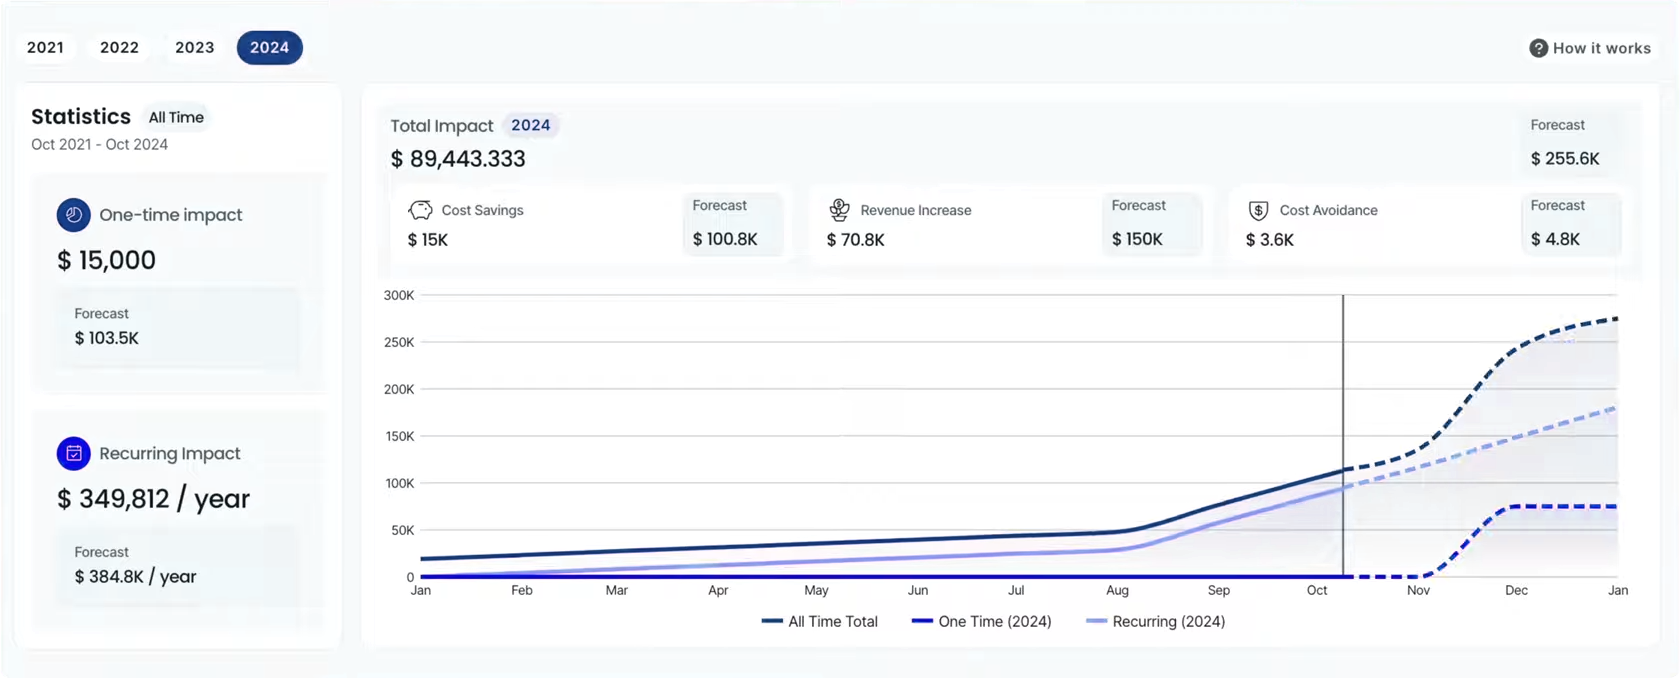Click the Cost Savings forecast $100.8K box
1680x678 pixels.
[732, 223]
